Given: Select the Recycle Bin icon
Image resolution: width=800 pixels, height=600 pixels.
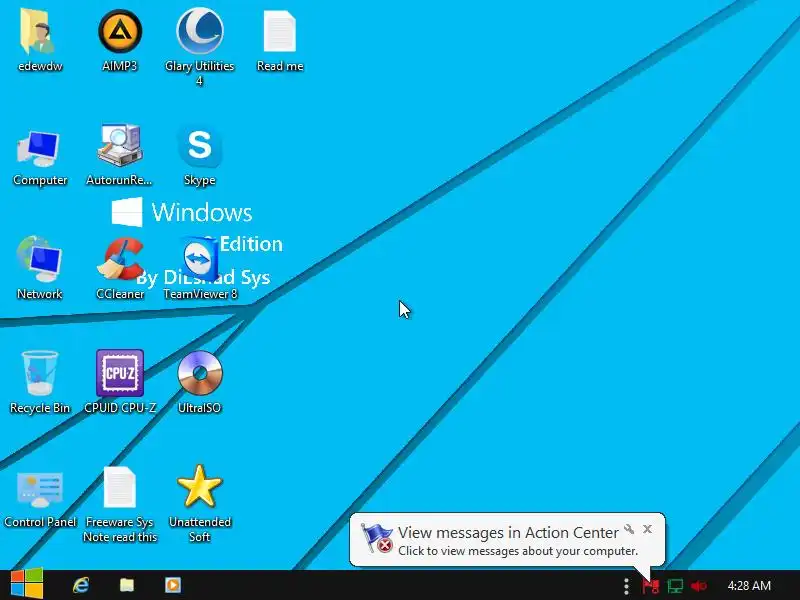Looking at the screenshot, I should click(39, 373).
